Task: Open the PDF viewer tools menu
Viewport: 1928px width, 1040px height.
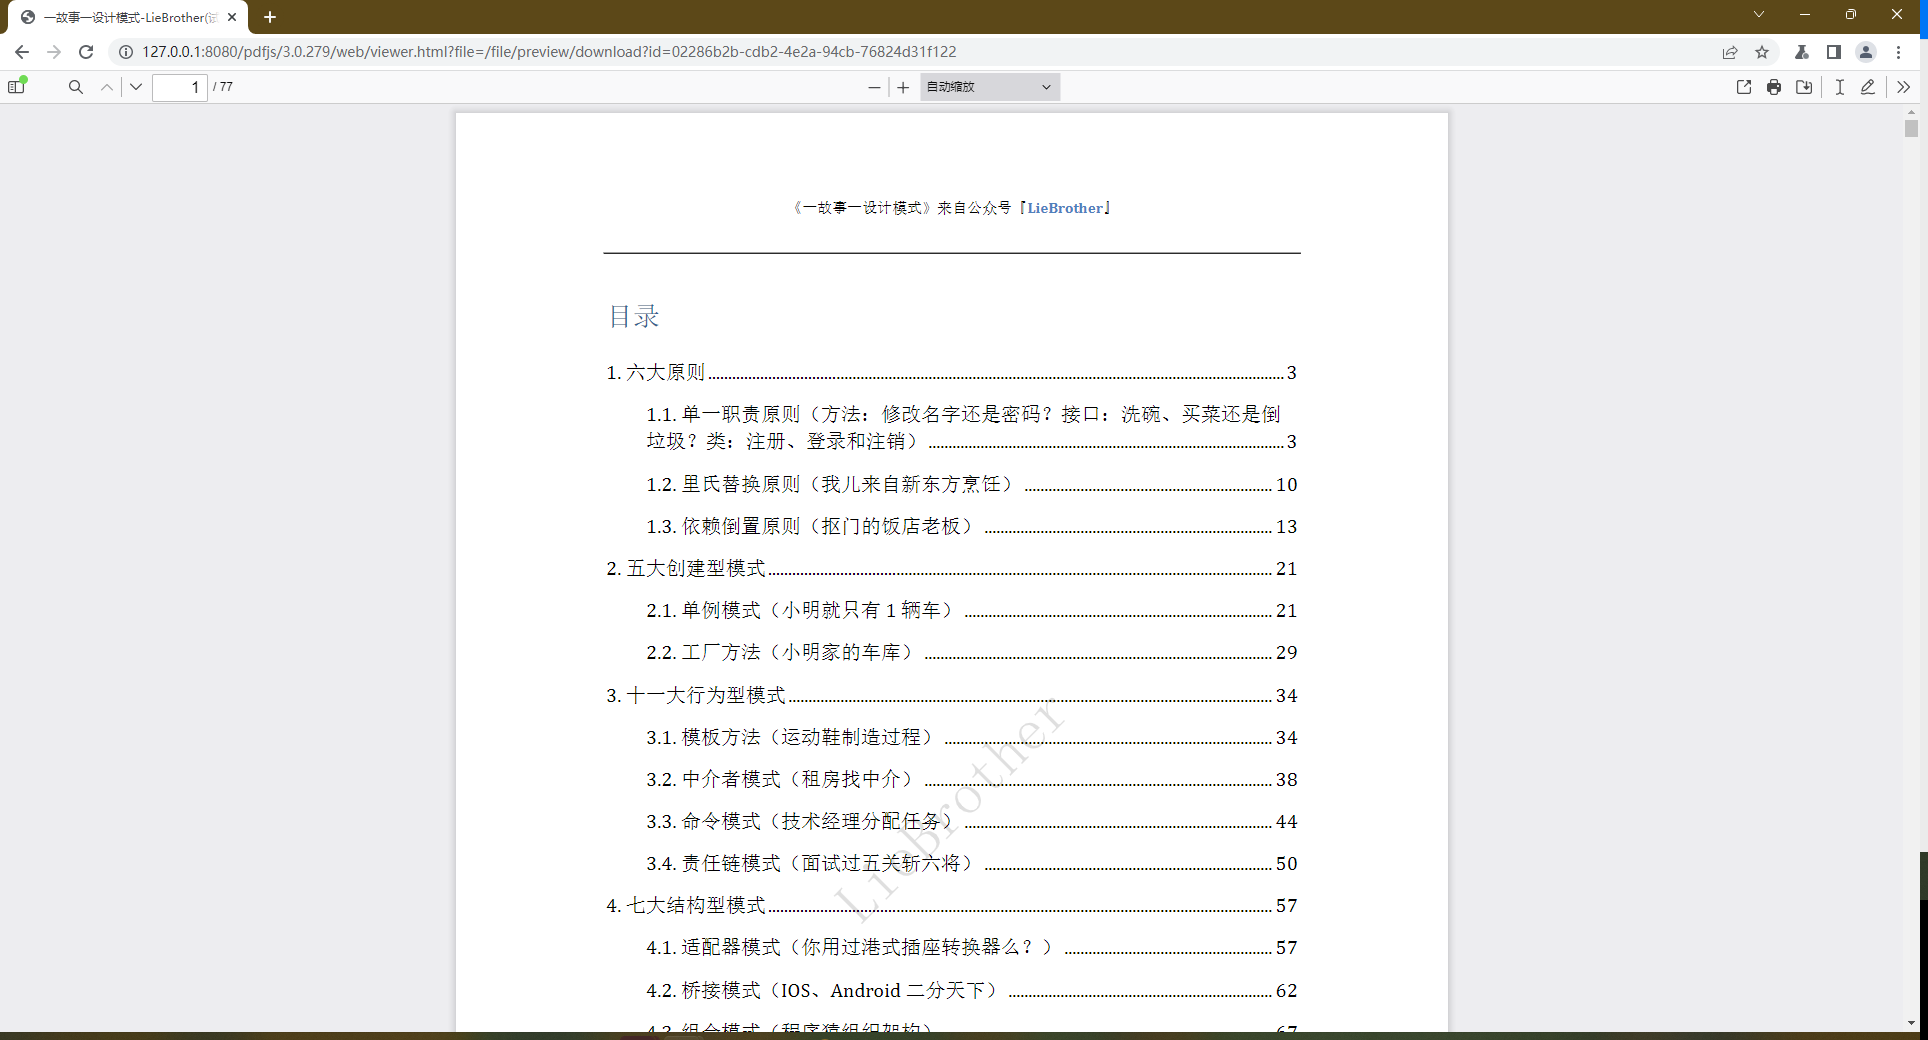Action: click(x=1903, y=87)
